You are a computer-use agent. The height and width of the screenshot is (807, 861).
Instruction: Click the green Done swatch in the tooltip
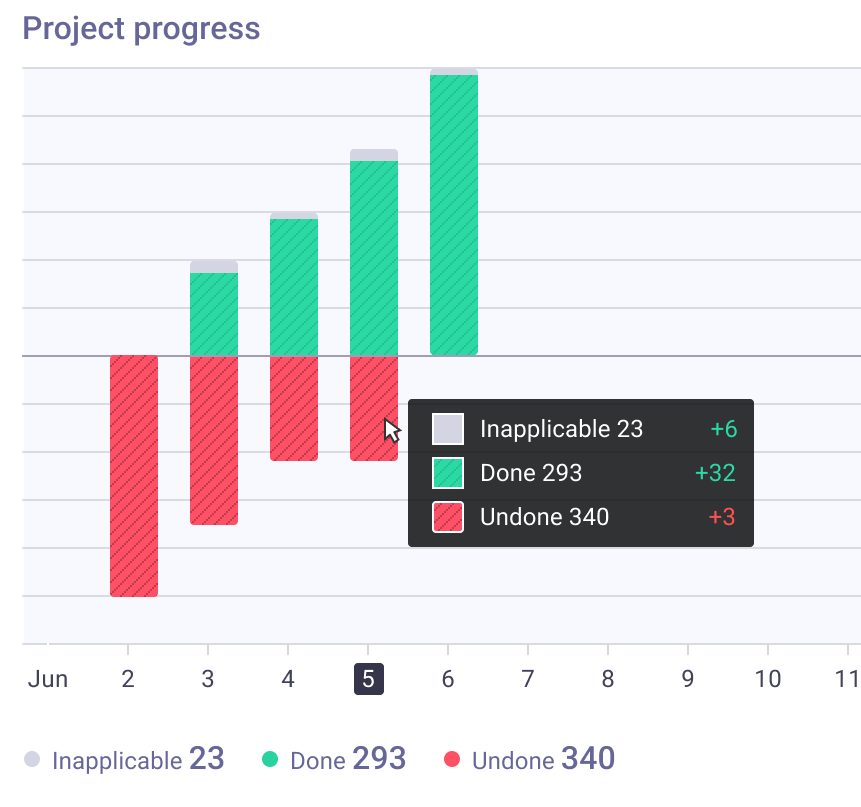(448, 473)
